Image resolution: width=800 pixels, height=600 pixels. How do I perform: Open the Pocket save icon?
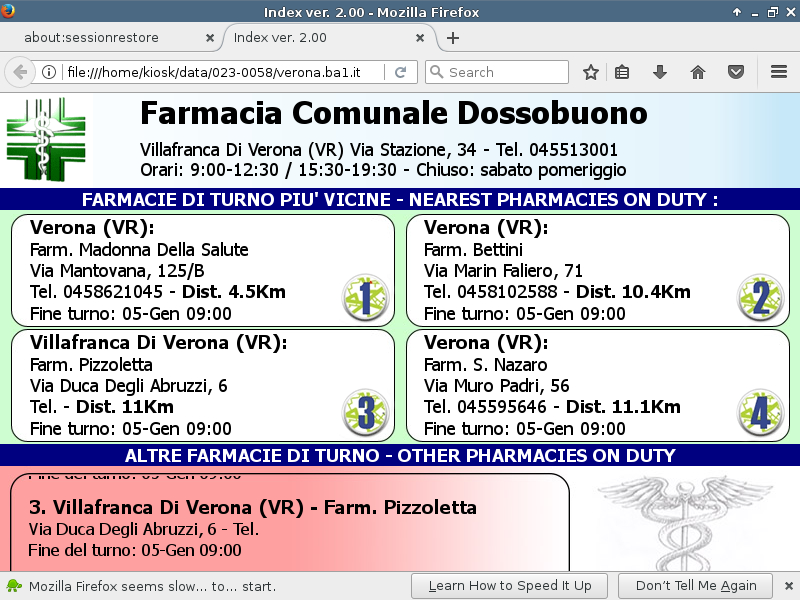coord(736,72)
